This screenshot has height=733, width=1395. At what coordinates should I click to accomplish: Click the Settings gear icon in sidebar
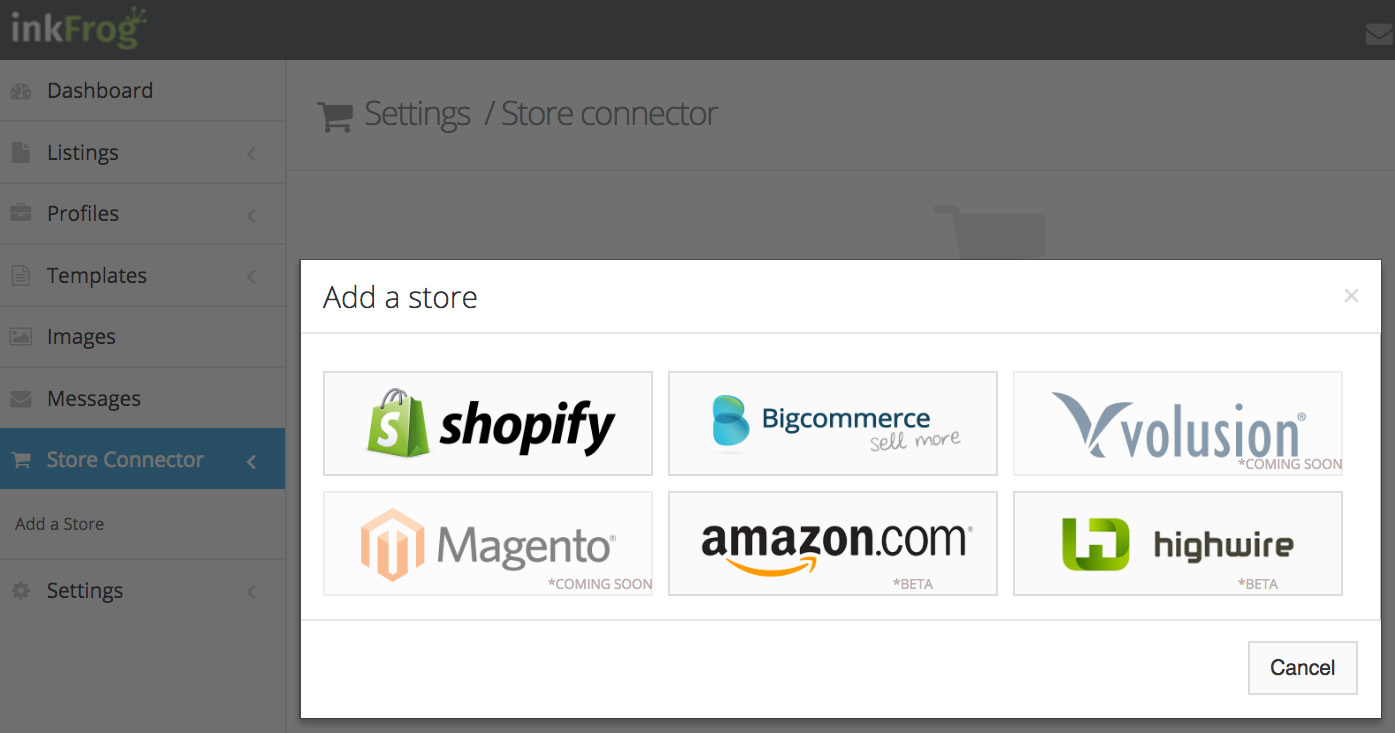click(21, 591)
